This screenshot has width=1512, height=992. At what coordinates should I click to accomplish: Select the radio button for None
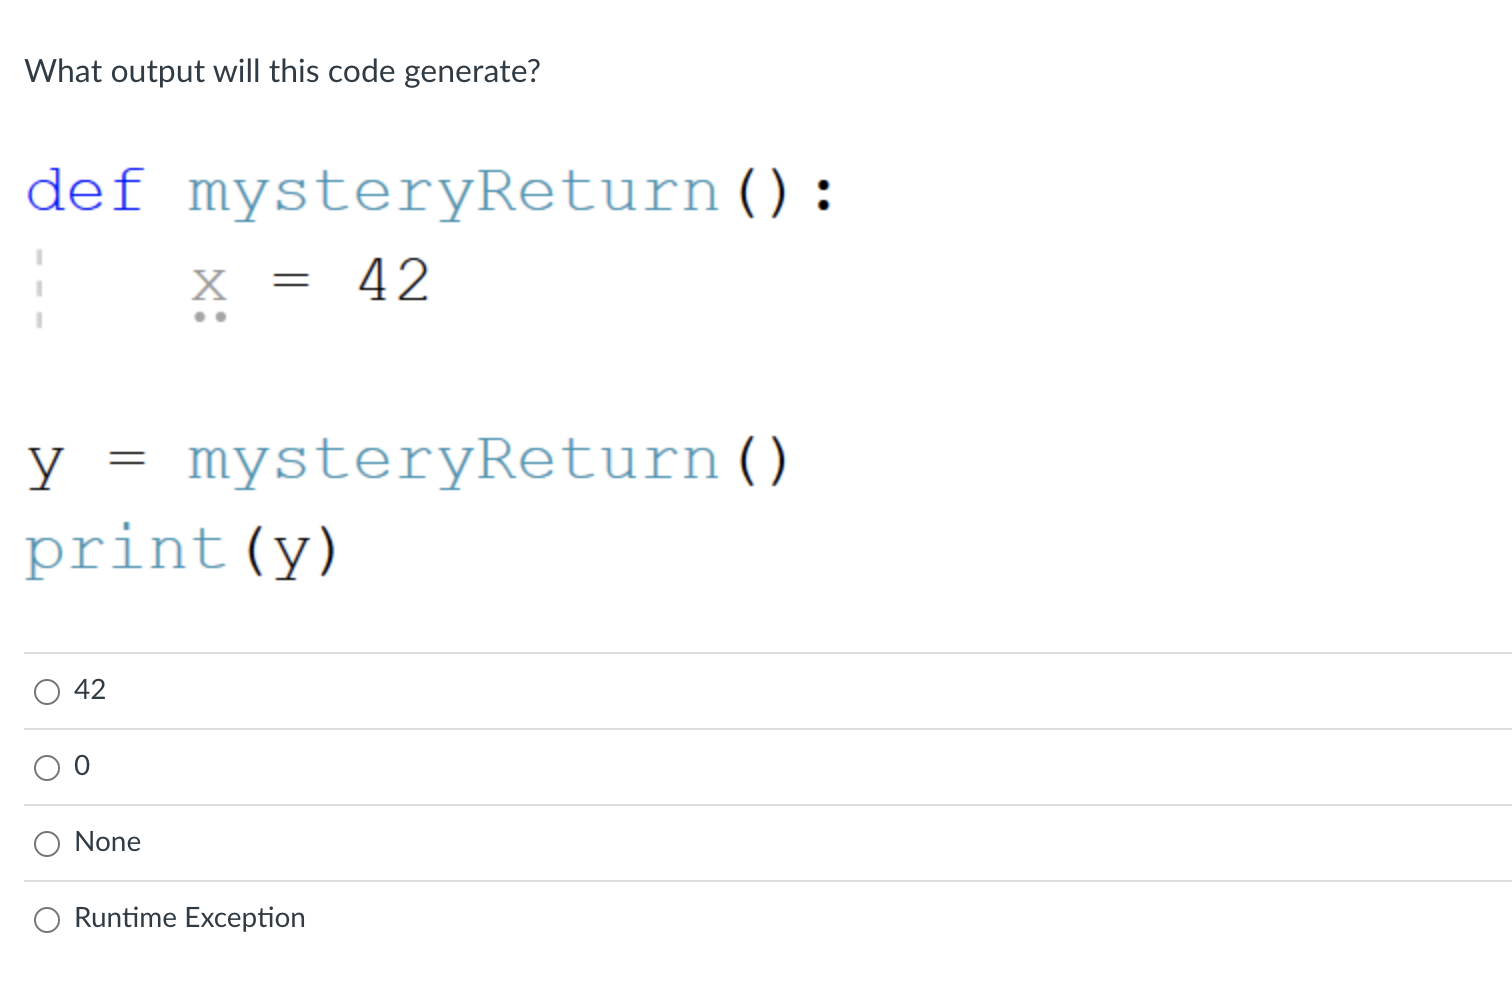(x=46, y=844)
